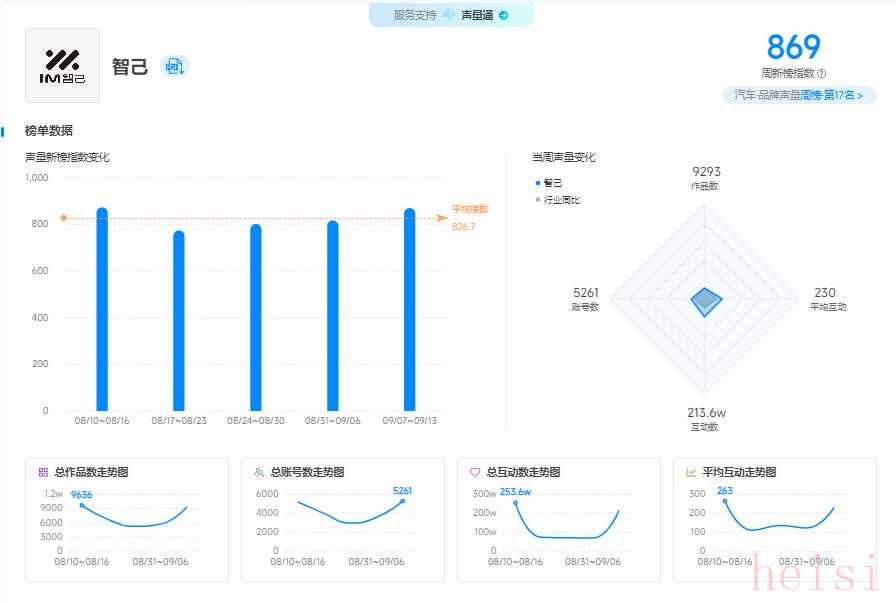Click the export icon beside 智己 name
896x603 pixels.
pyautogui.click(x=174, y=66)
